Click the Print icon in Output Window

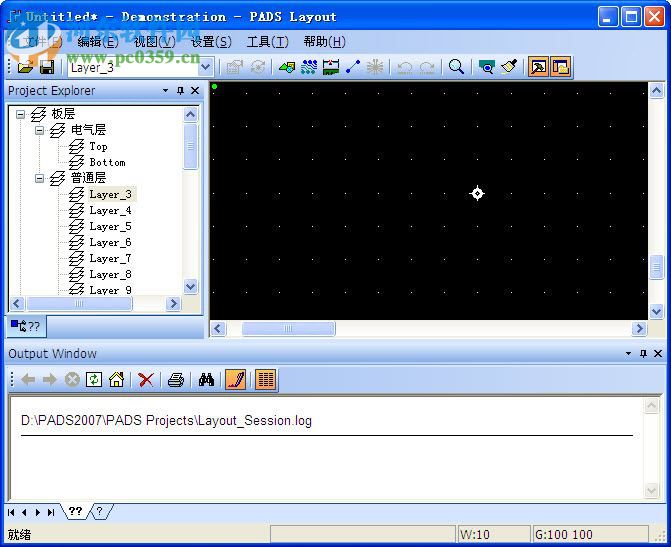176,380
